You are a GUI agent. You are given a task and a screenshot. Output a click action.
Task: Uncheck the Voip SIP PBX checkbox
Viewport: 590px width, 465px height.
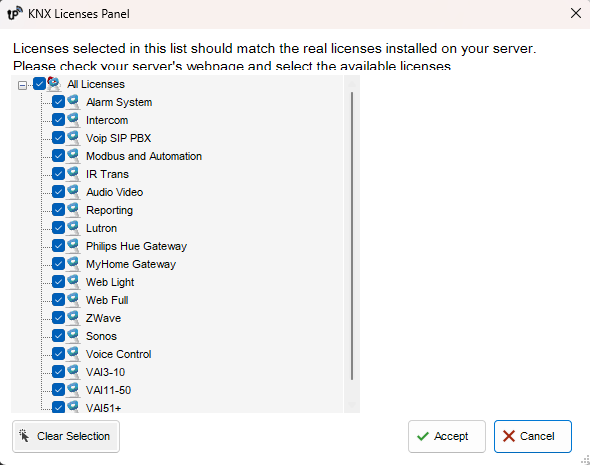[58, 138]
